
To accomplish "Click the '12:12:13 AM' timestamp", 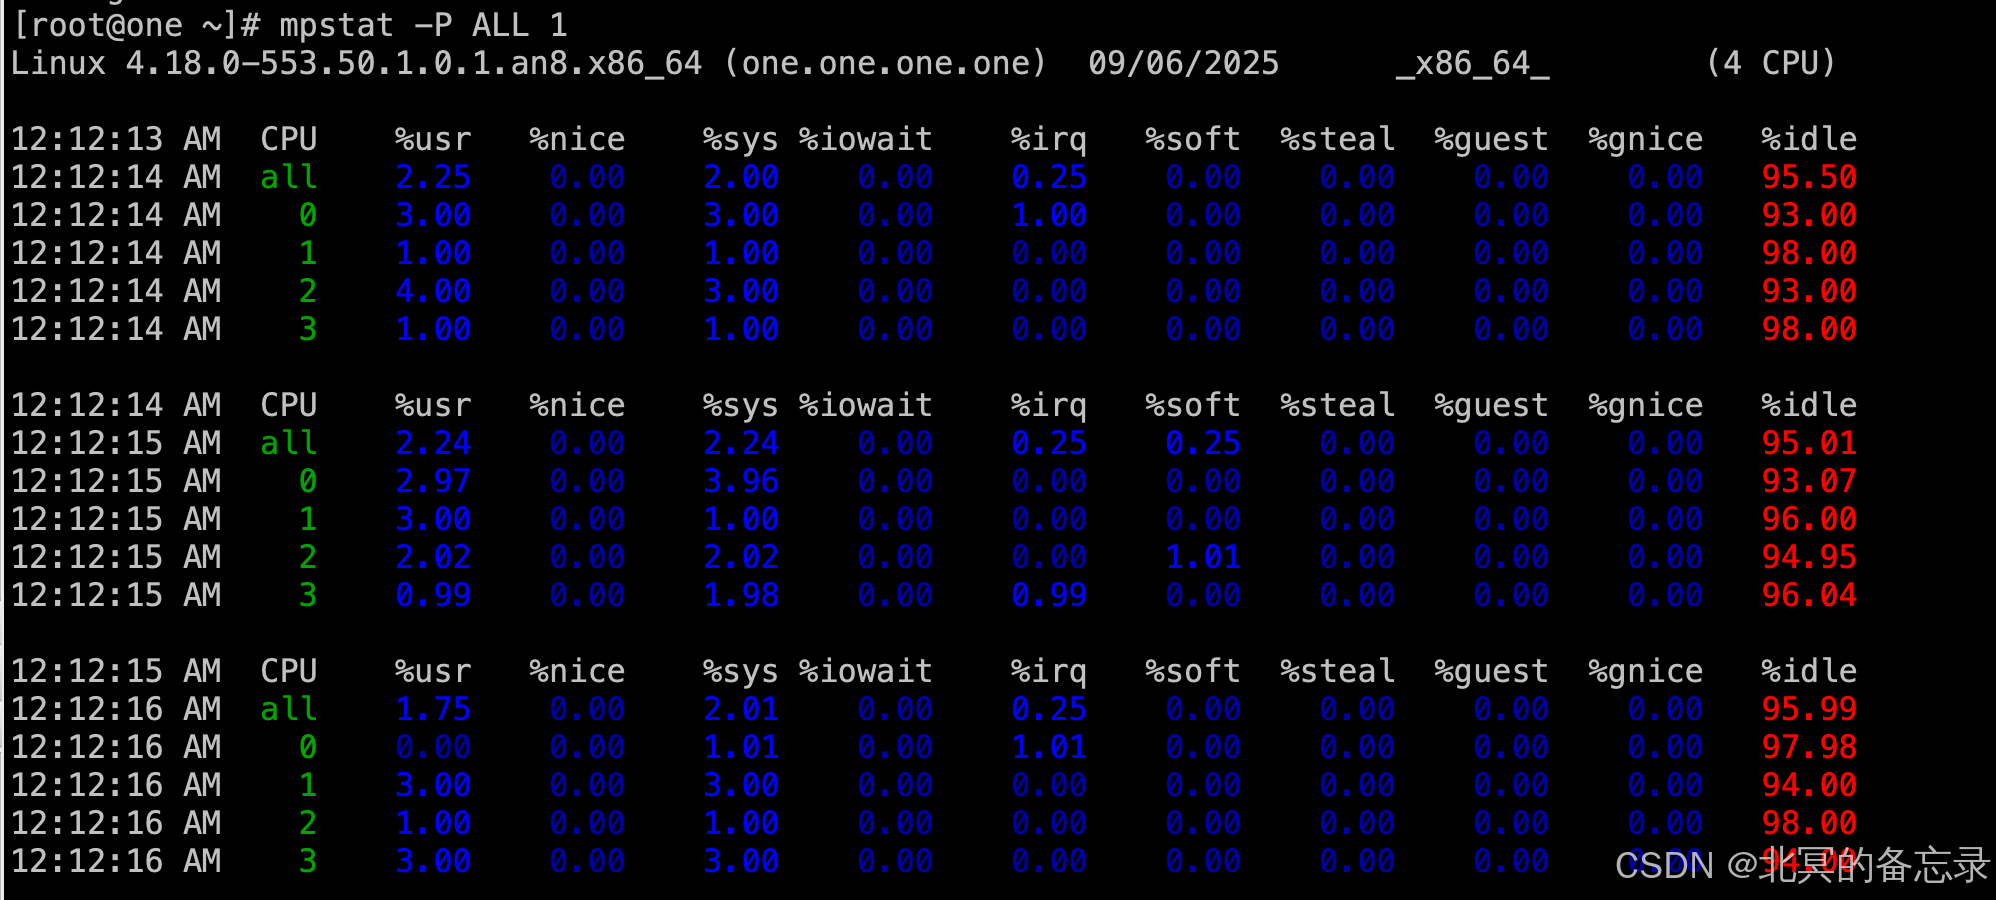I will (x=116, y=139).
